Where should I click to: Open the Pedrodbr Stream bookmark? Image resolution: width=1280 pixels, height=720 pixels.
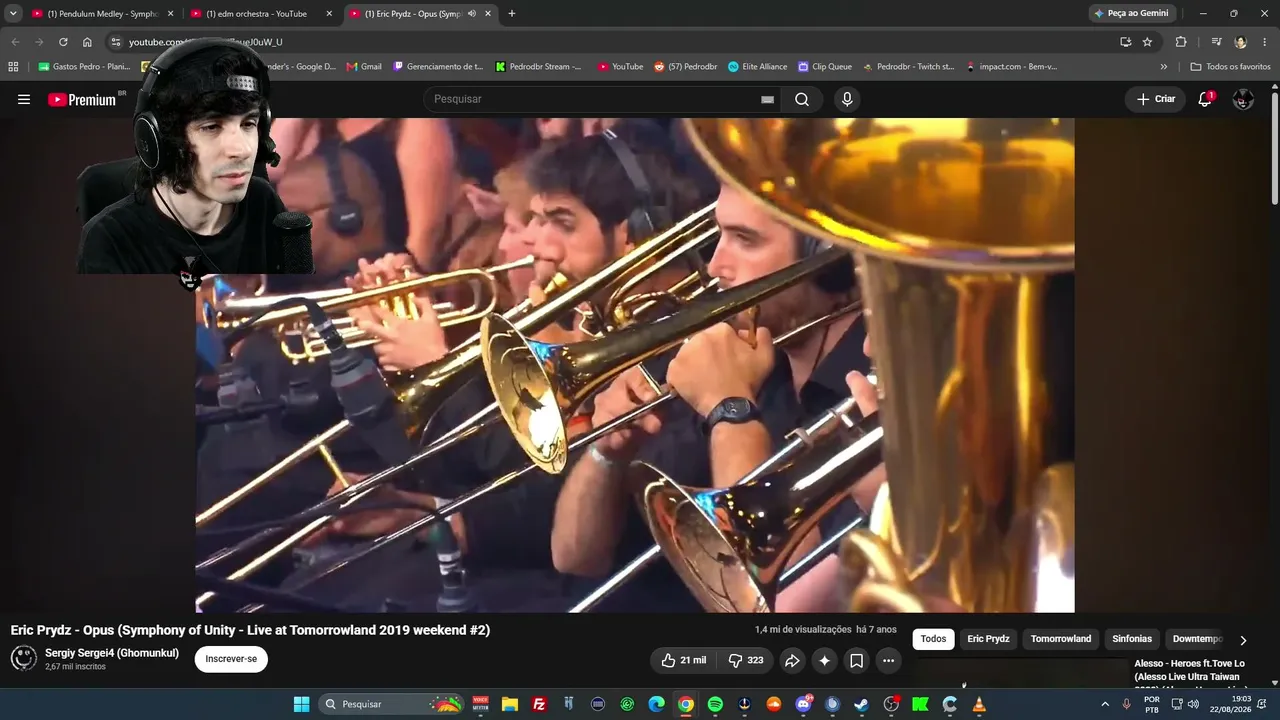(x=539, y=67)
